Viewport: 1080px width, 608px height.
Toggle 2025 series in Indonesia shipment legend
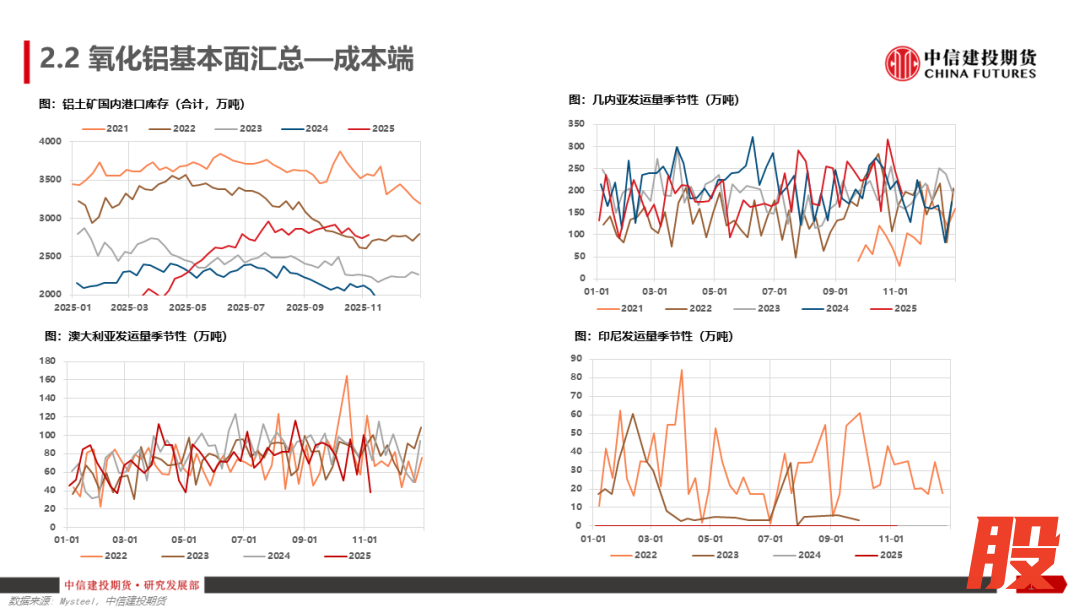(x=880, y=555)
